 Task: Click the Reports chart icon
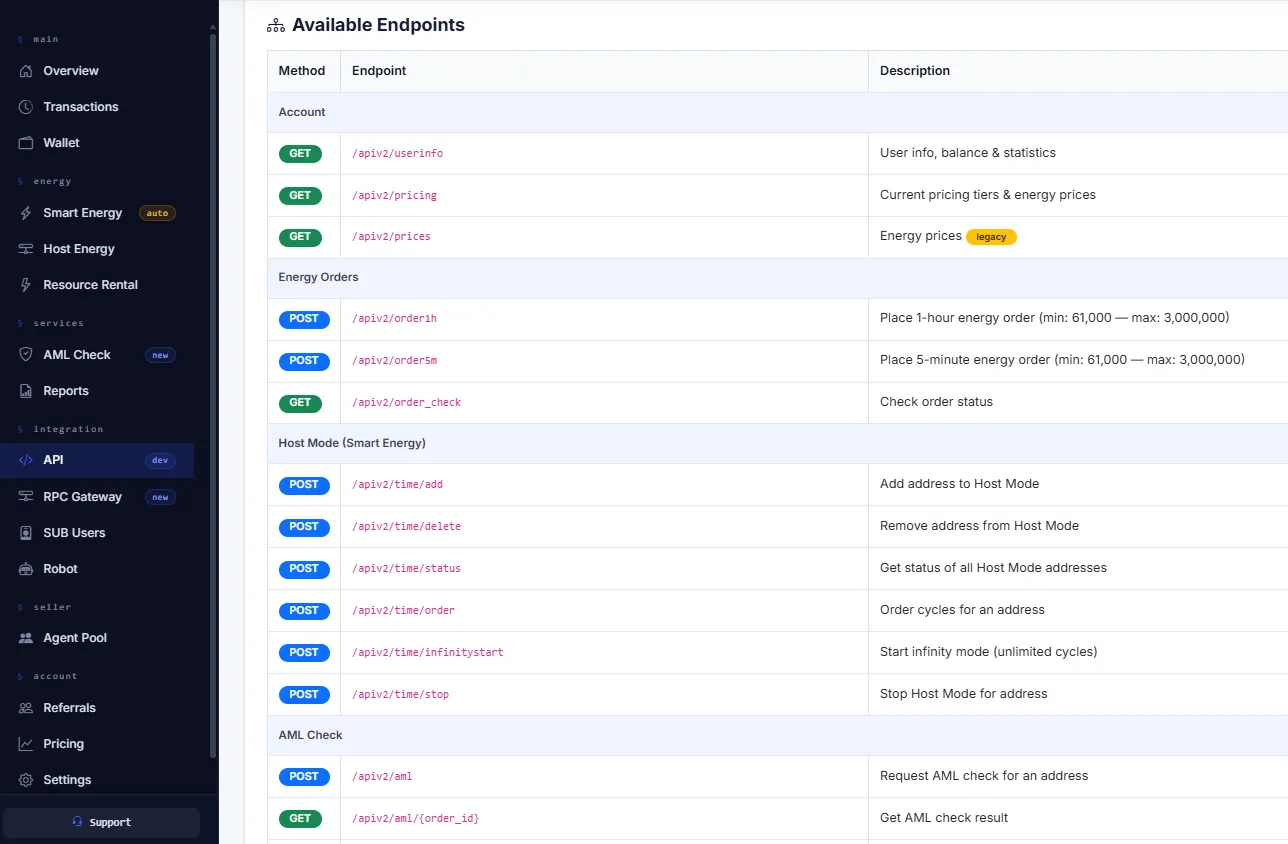(26, 391)
